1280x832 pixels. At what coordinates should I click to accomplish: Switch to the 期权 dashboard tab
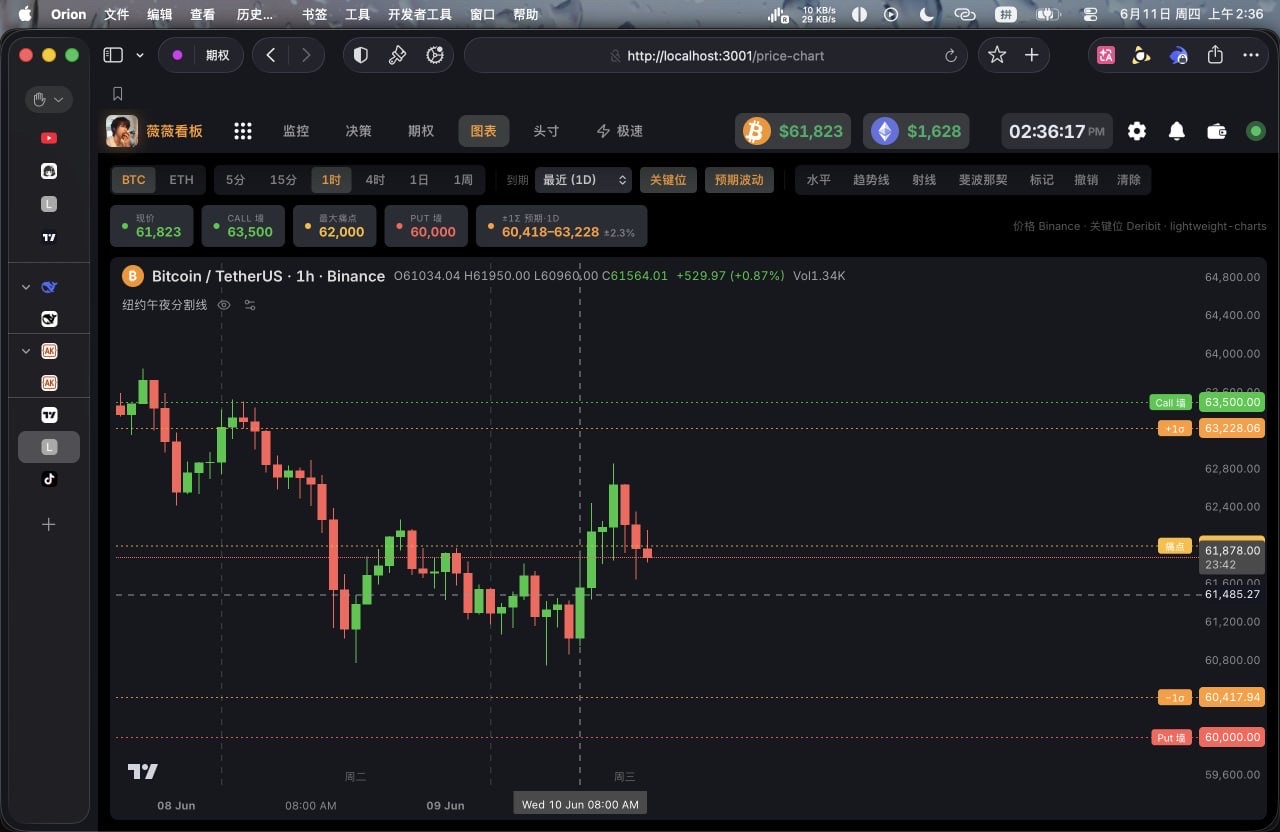pyautogui.click(x=421, y=131)
